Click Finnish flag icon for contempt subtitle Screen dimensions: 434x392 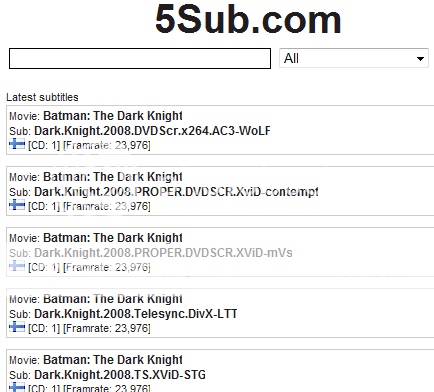[x=17, y=205]
